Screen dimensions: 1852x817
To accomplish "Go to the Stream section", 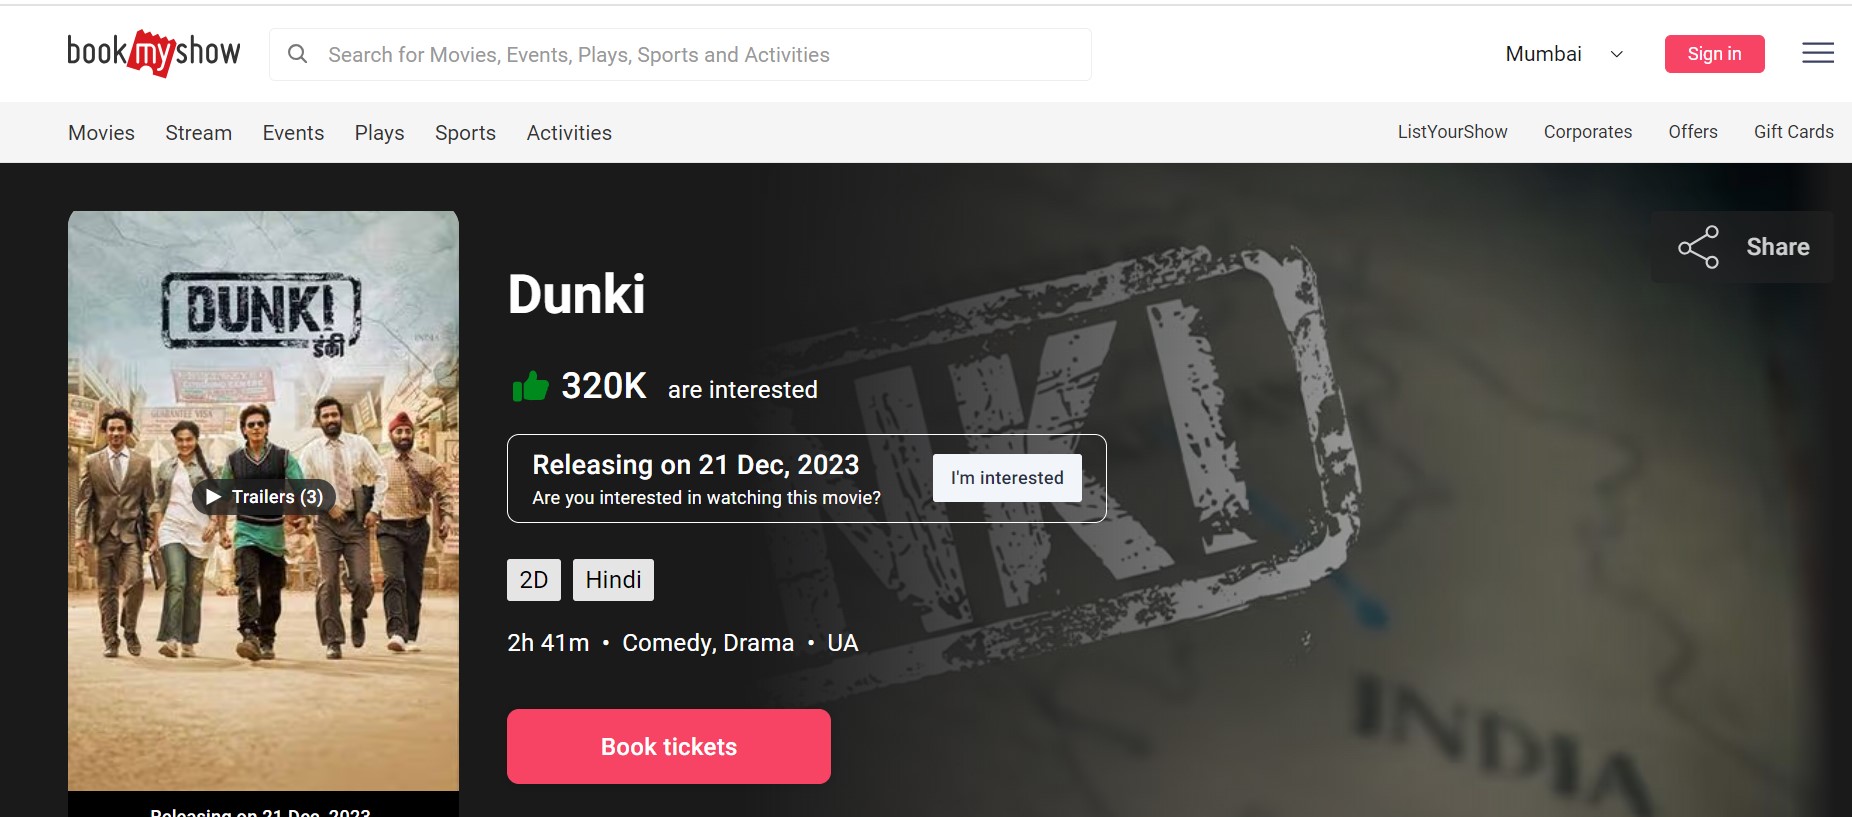I will tap(198, 133).
